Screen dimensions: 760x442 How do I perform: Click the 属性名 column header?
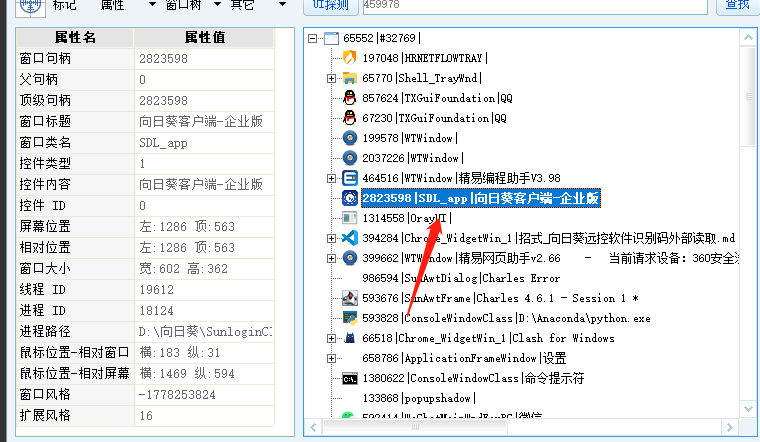(75, 37)
